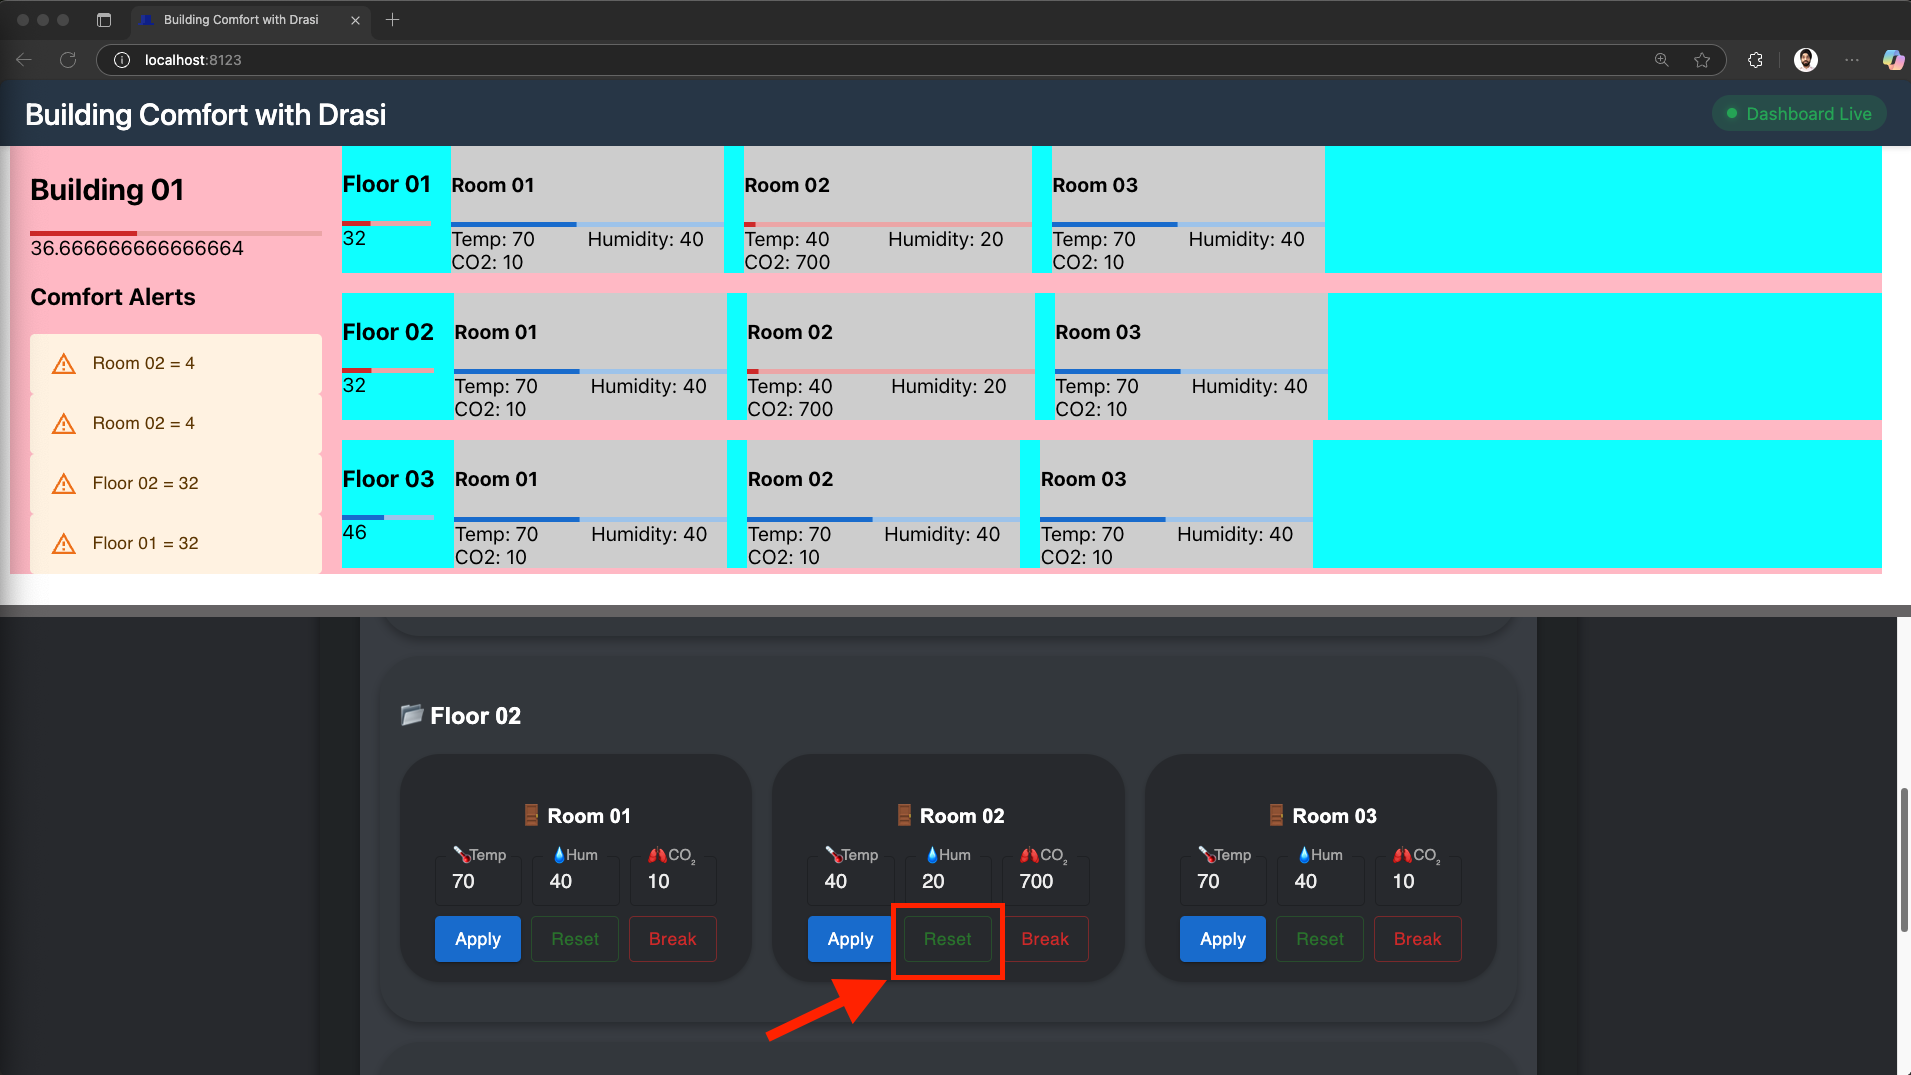Click the Dashboard Live status badge

[x=1799, y=114]
